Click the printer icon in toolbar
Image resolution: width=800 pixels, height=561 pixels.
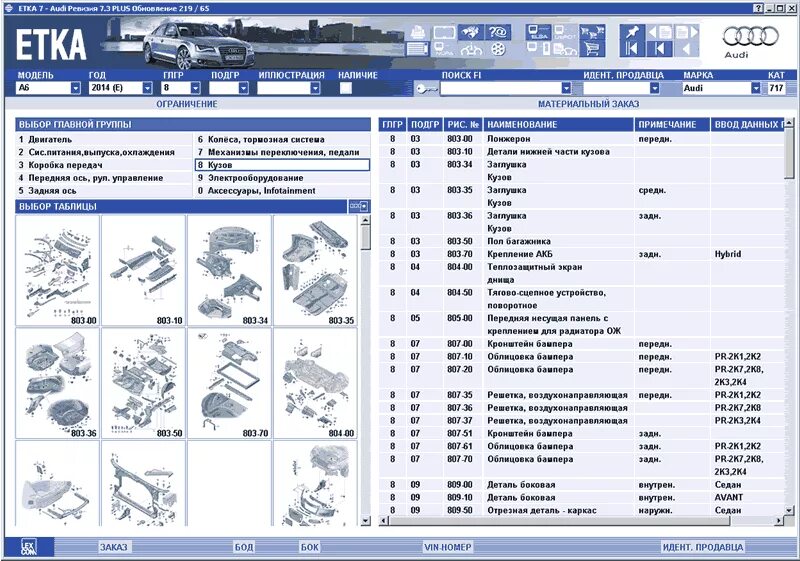[418, 32]
